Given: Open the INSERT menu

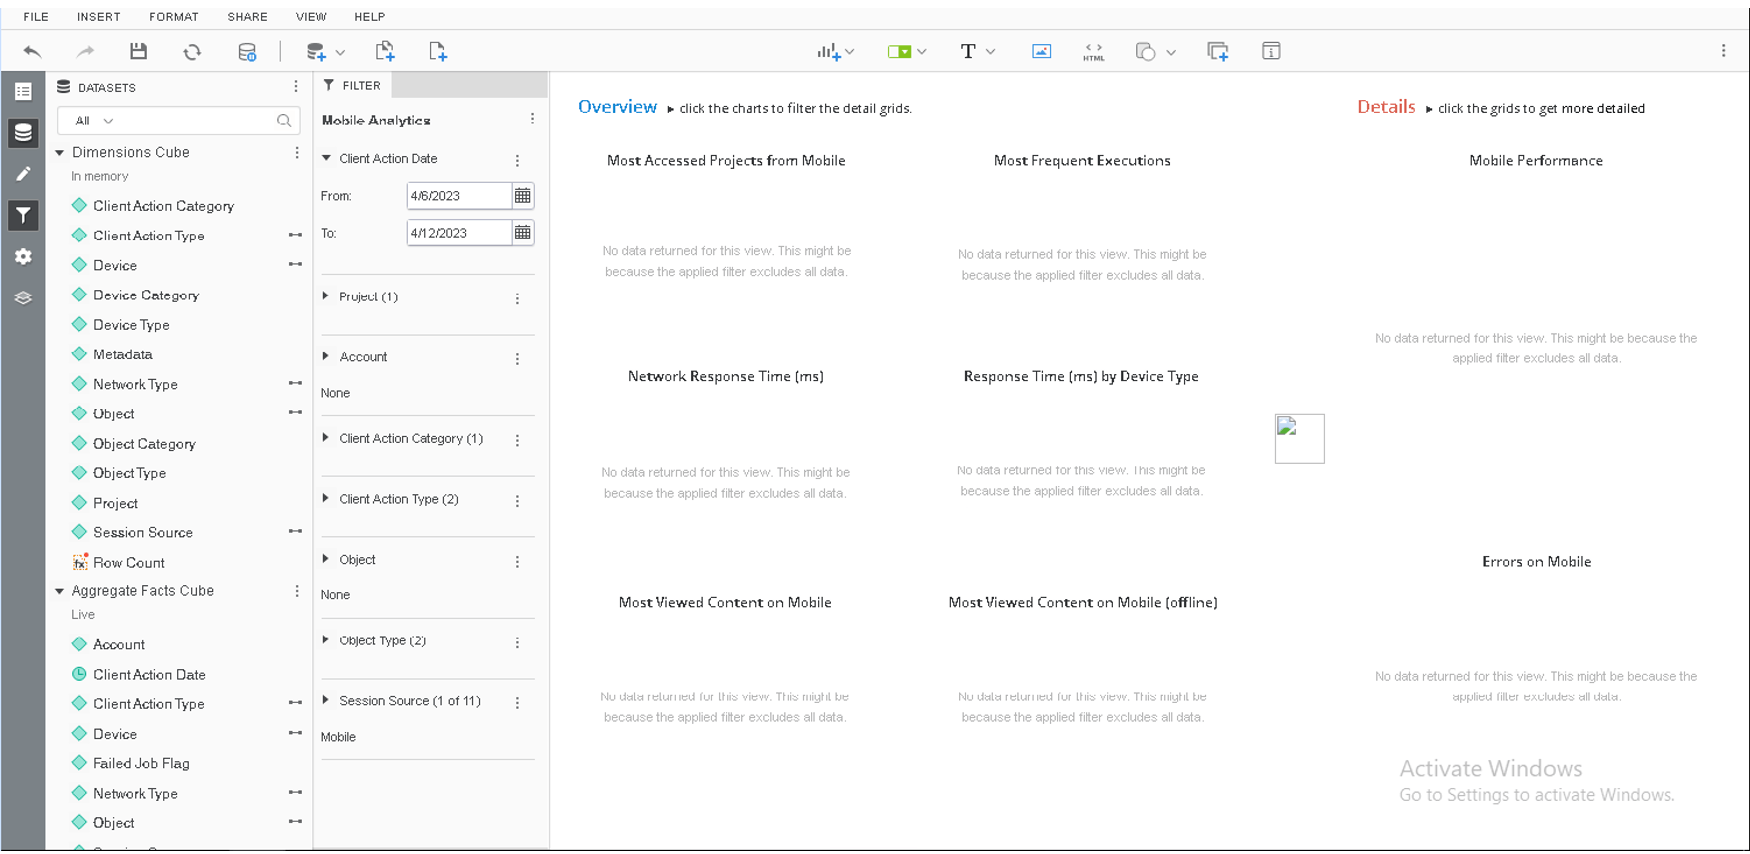Looking at the screenshot, I should [x=98, y=17].
